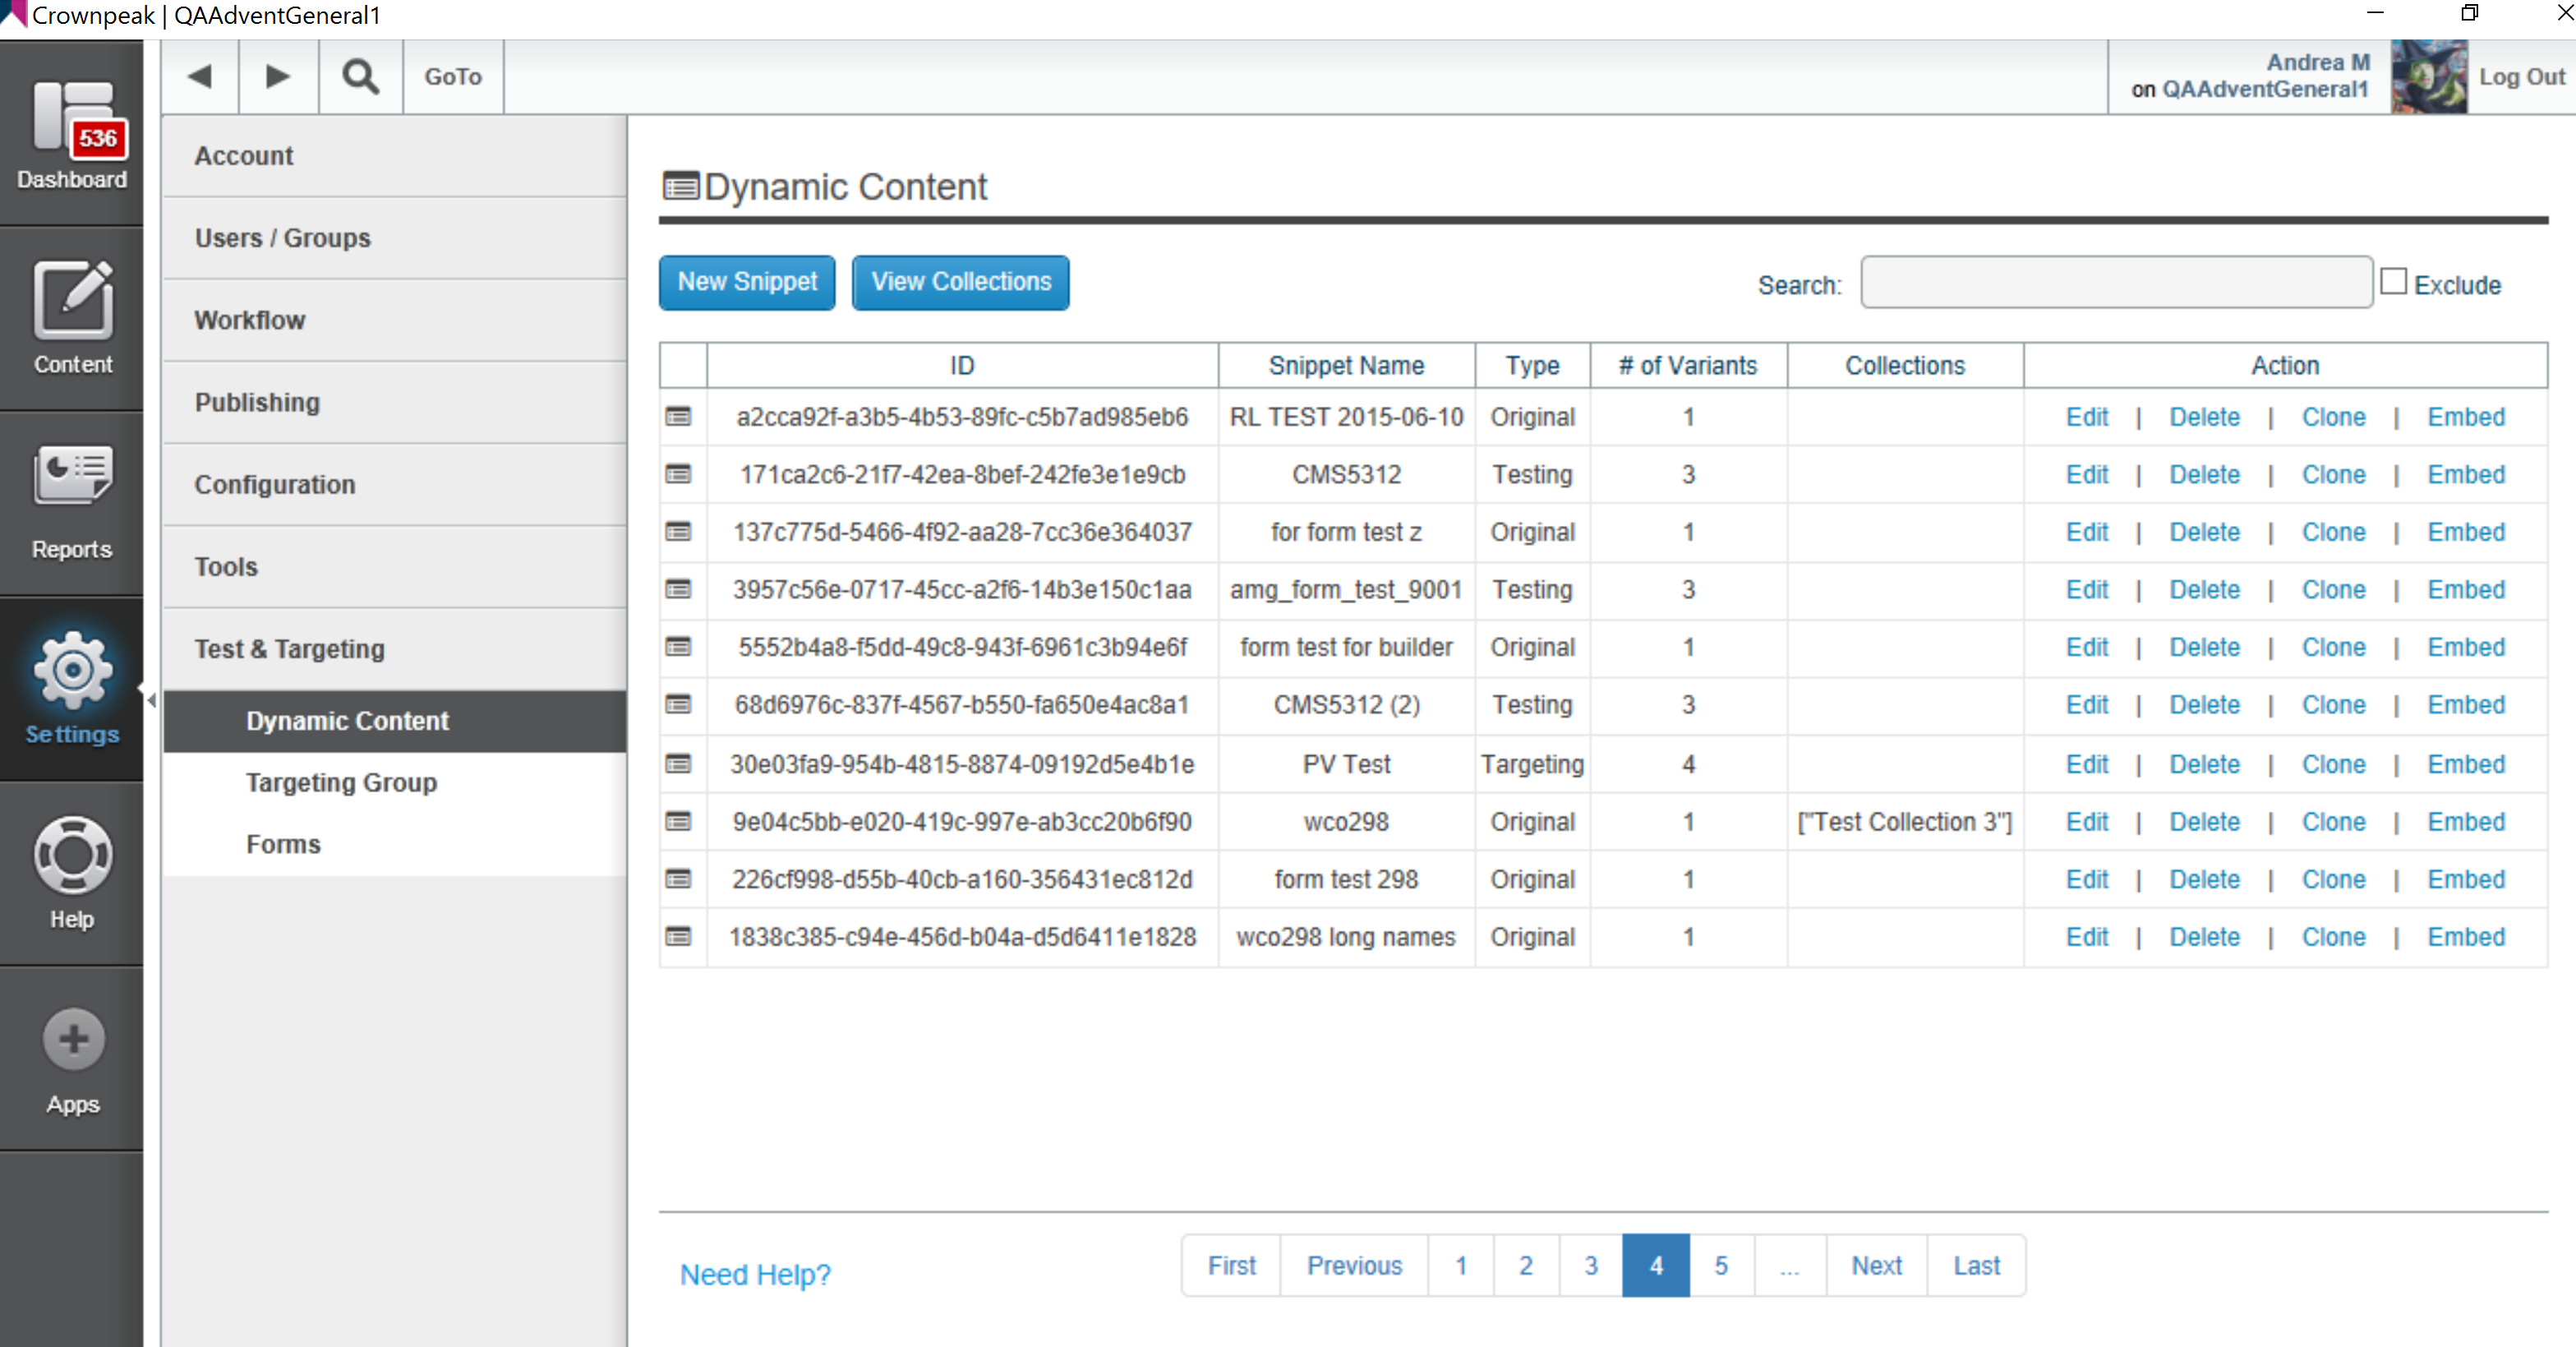Go to the Previous page

pos(1354,1266)
